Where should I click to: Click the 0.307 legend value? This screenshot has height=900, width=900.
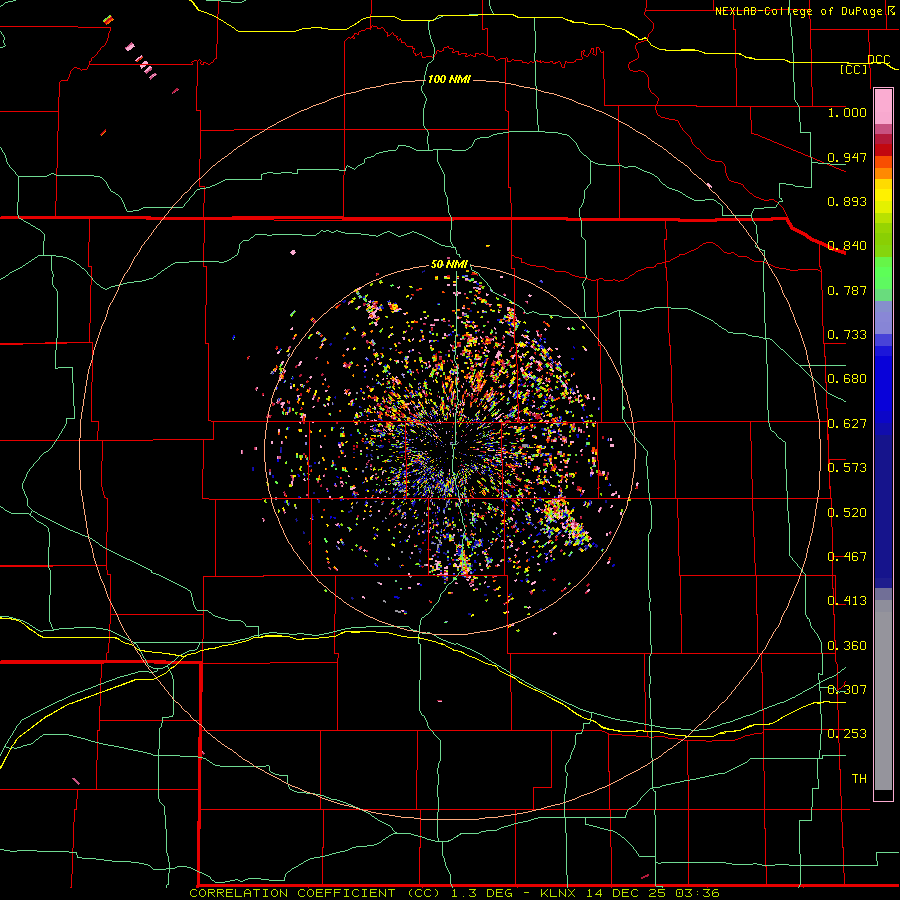point(847,690)
